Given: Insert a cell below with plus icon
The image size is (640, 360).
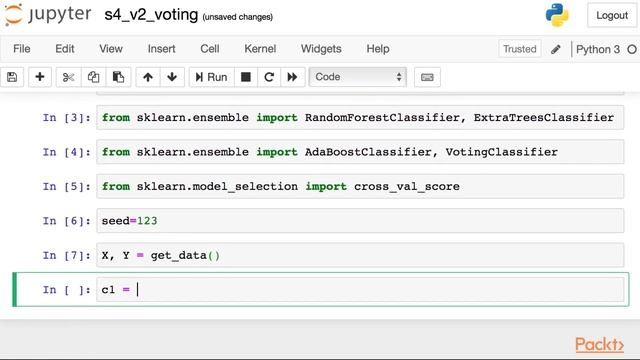Looking at the screenshot, I should click(40, 77).
